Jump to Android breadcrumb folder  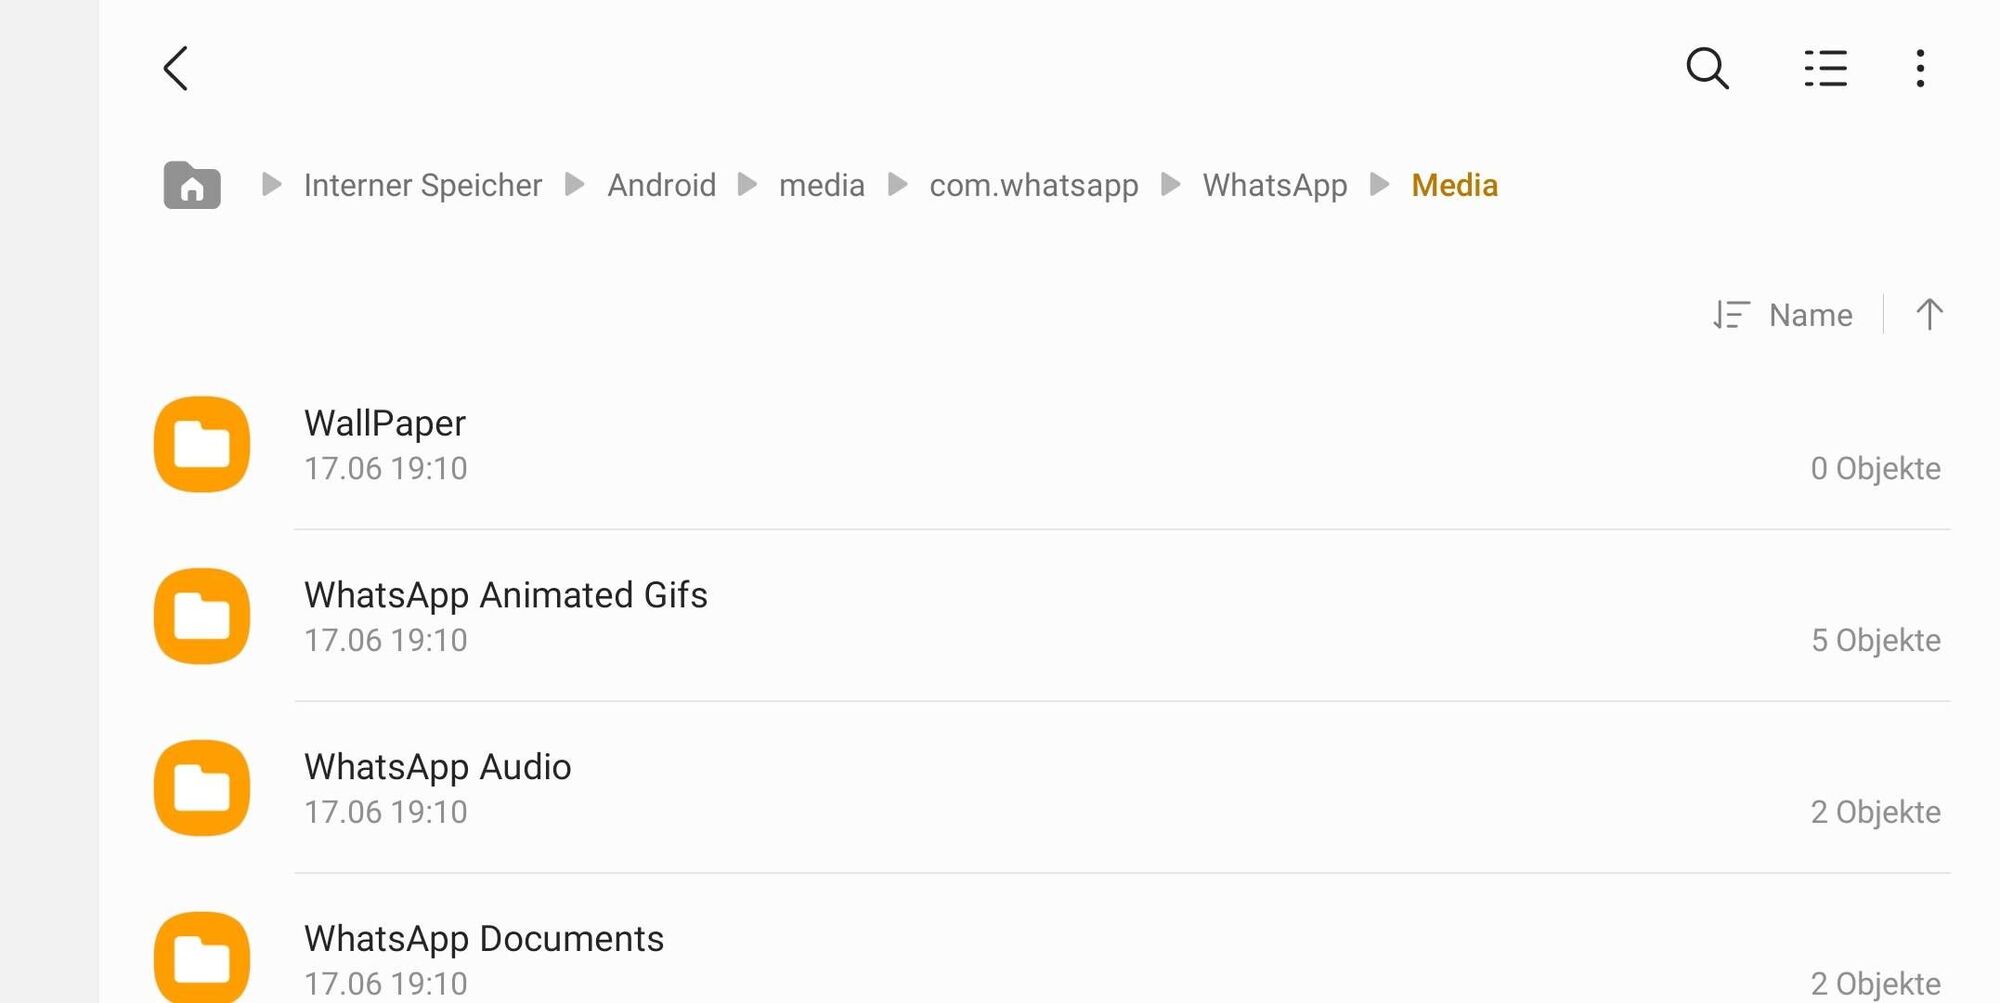661,185
